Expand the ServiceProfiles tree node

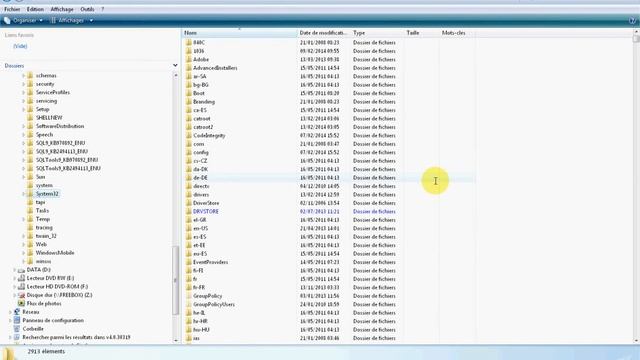[23, 92]
